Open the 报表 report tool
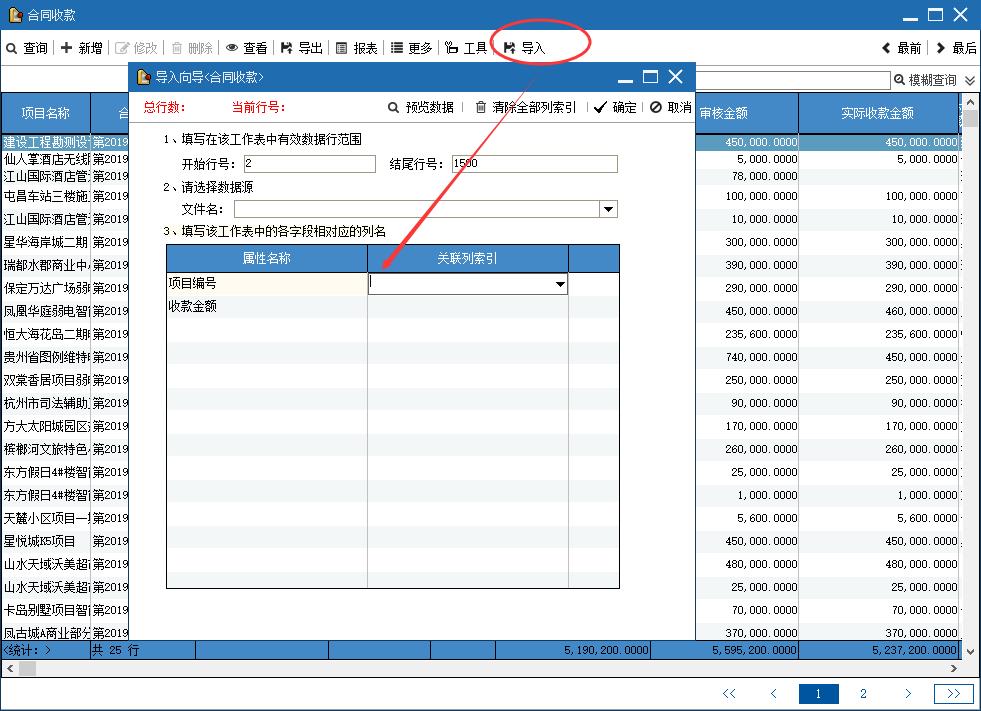This screenshot has width=981, height=711. 356,48
